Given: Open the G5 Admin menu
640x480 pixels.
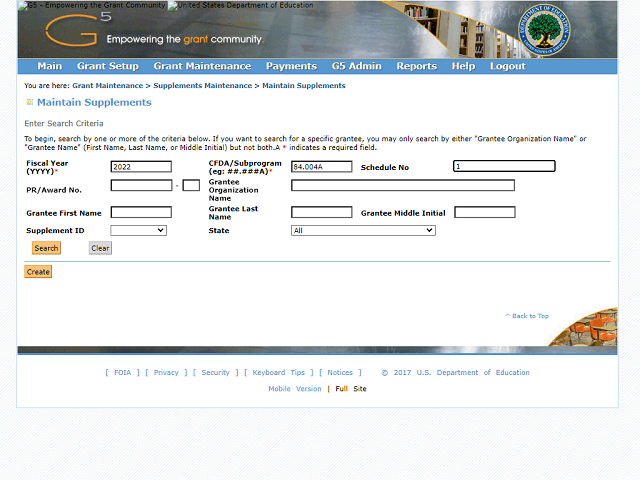Looking at the screenshot, I should (356, 66).
